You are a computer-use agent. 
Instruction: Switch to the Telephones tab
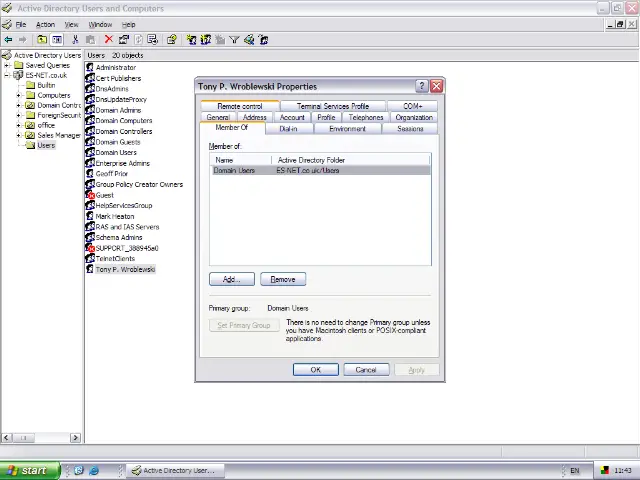[366, 117]
